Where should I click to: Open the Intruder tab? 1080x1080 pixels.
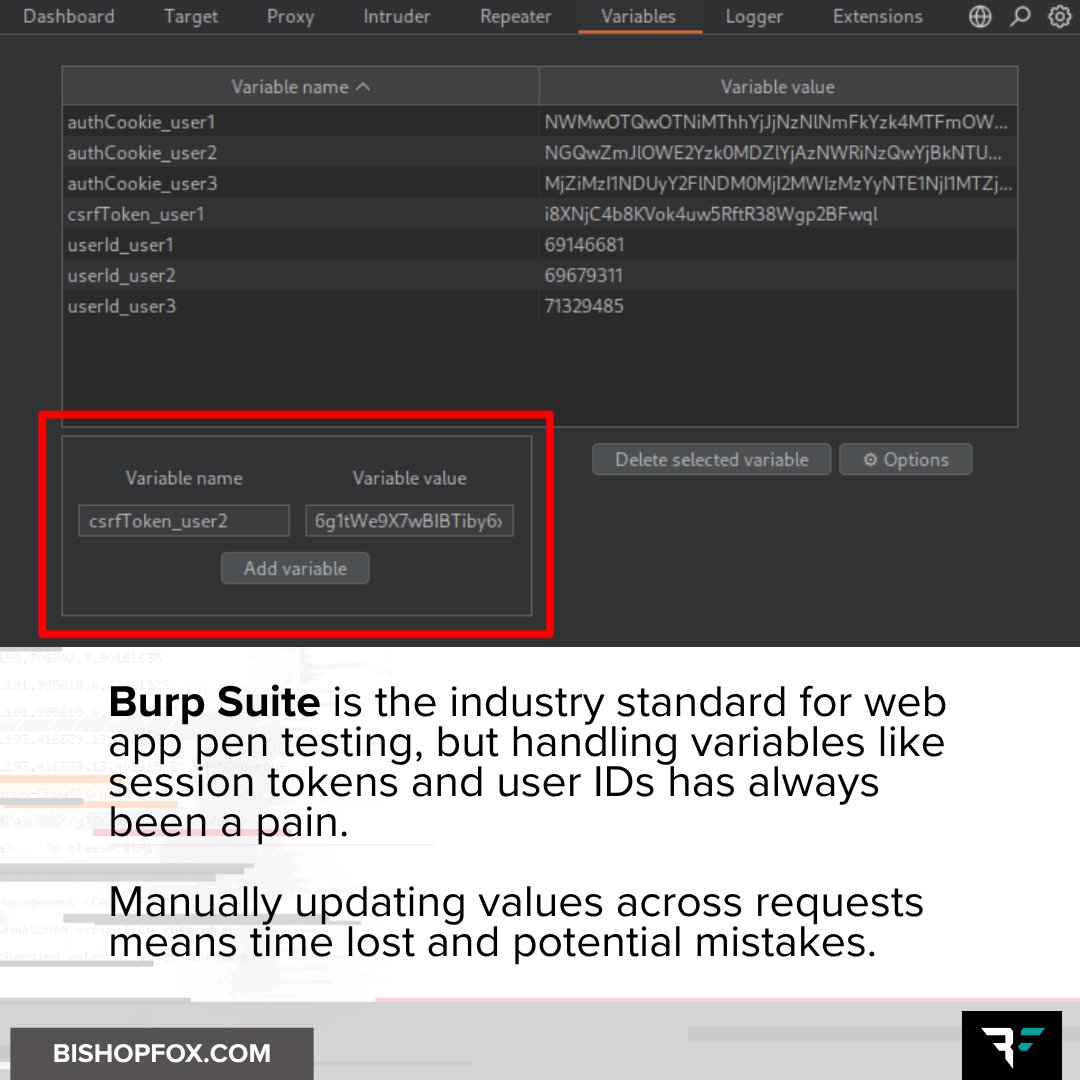[397, 17]
